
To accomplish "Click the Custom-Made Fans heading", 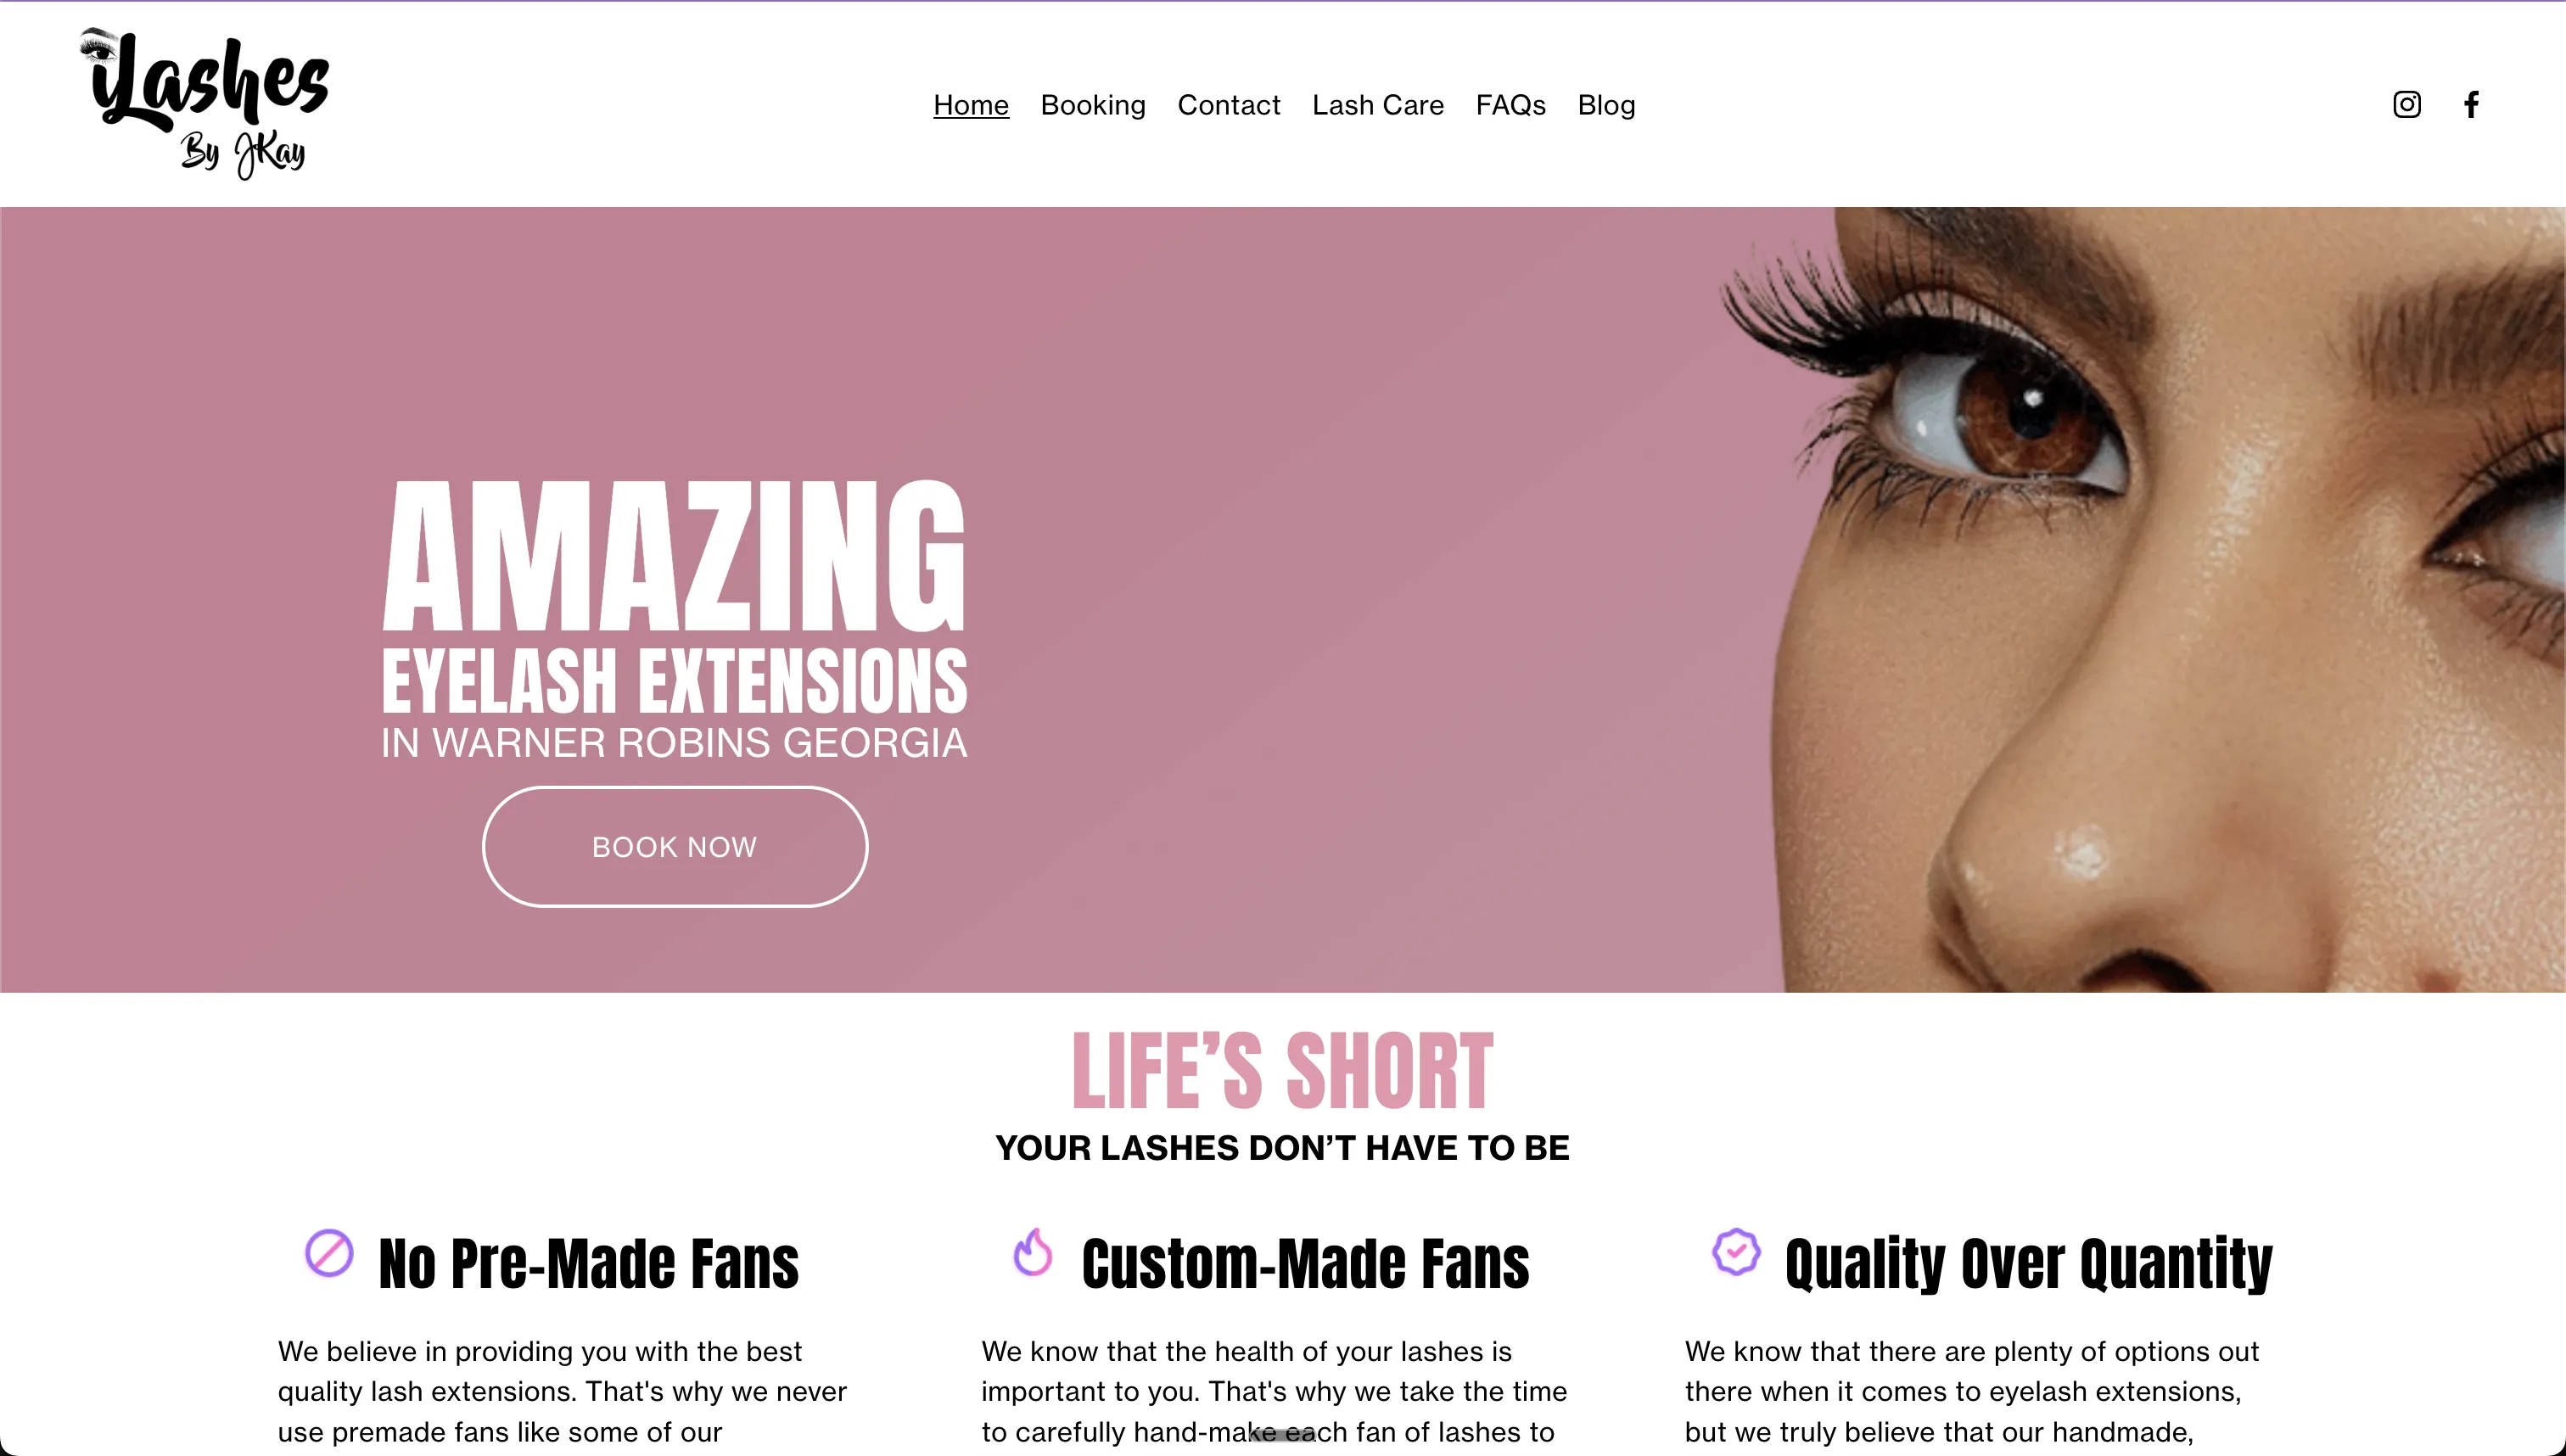I will coord(1306,1263).
